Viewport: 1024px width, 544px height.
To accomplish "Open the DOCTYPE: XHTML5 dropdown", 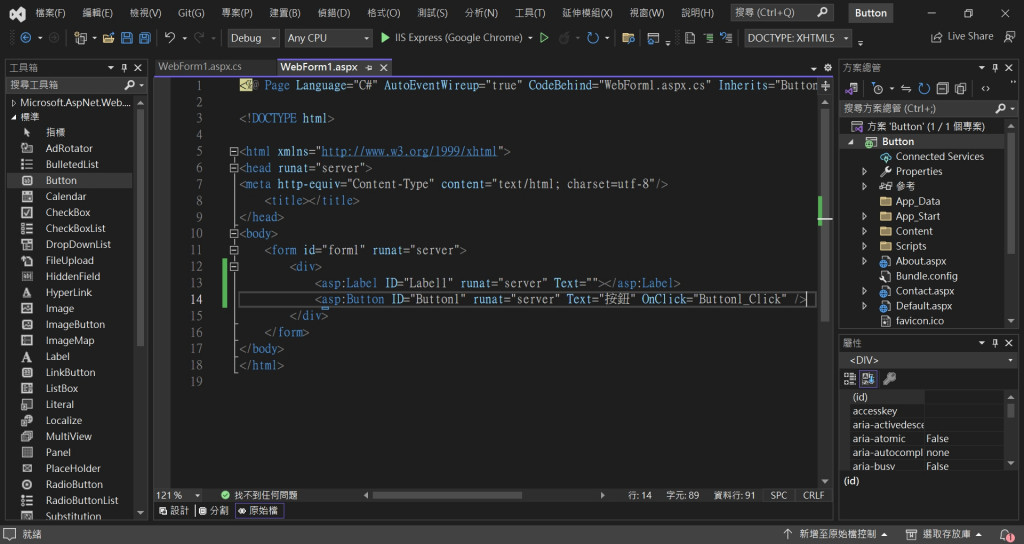I will click(x=798, y=38).
